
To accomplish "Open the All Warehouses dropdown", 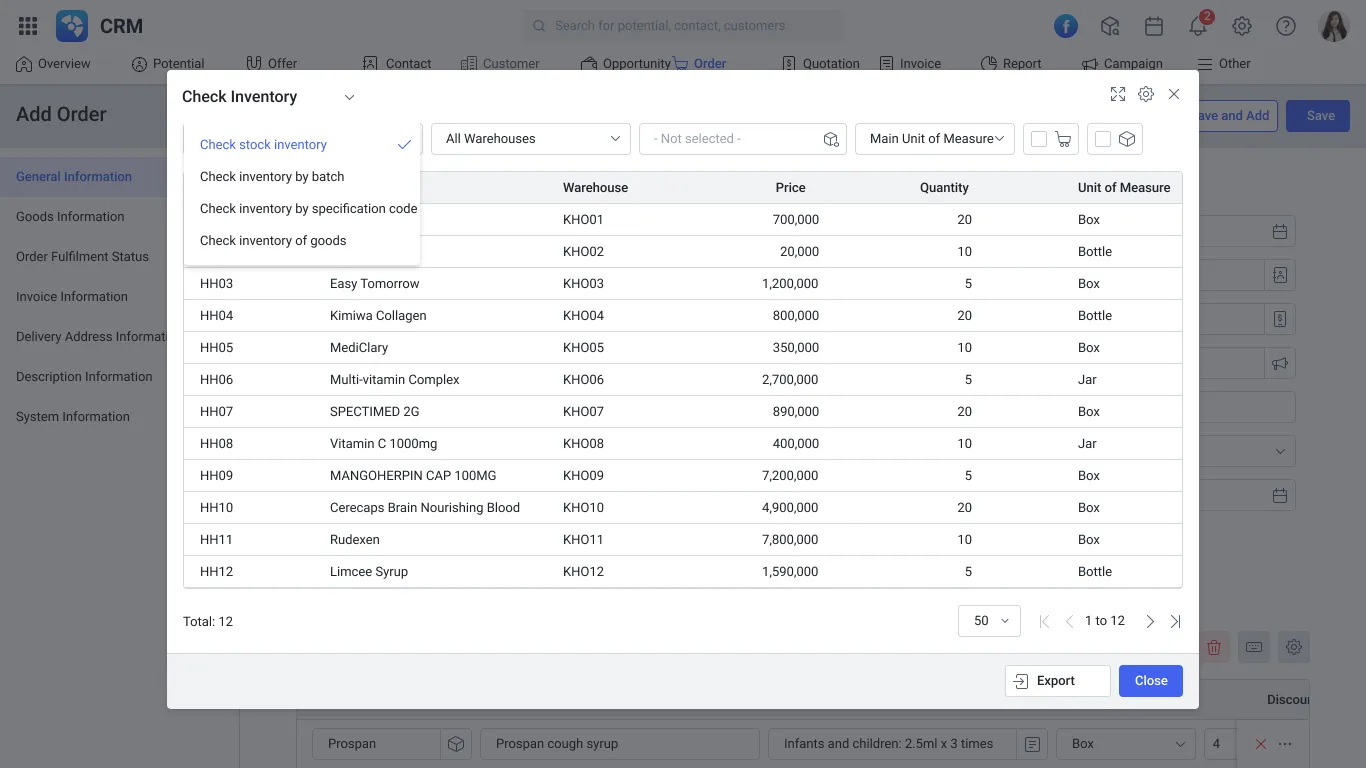I will 530,138.
